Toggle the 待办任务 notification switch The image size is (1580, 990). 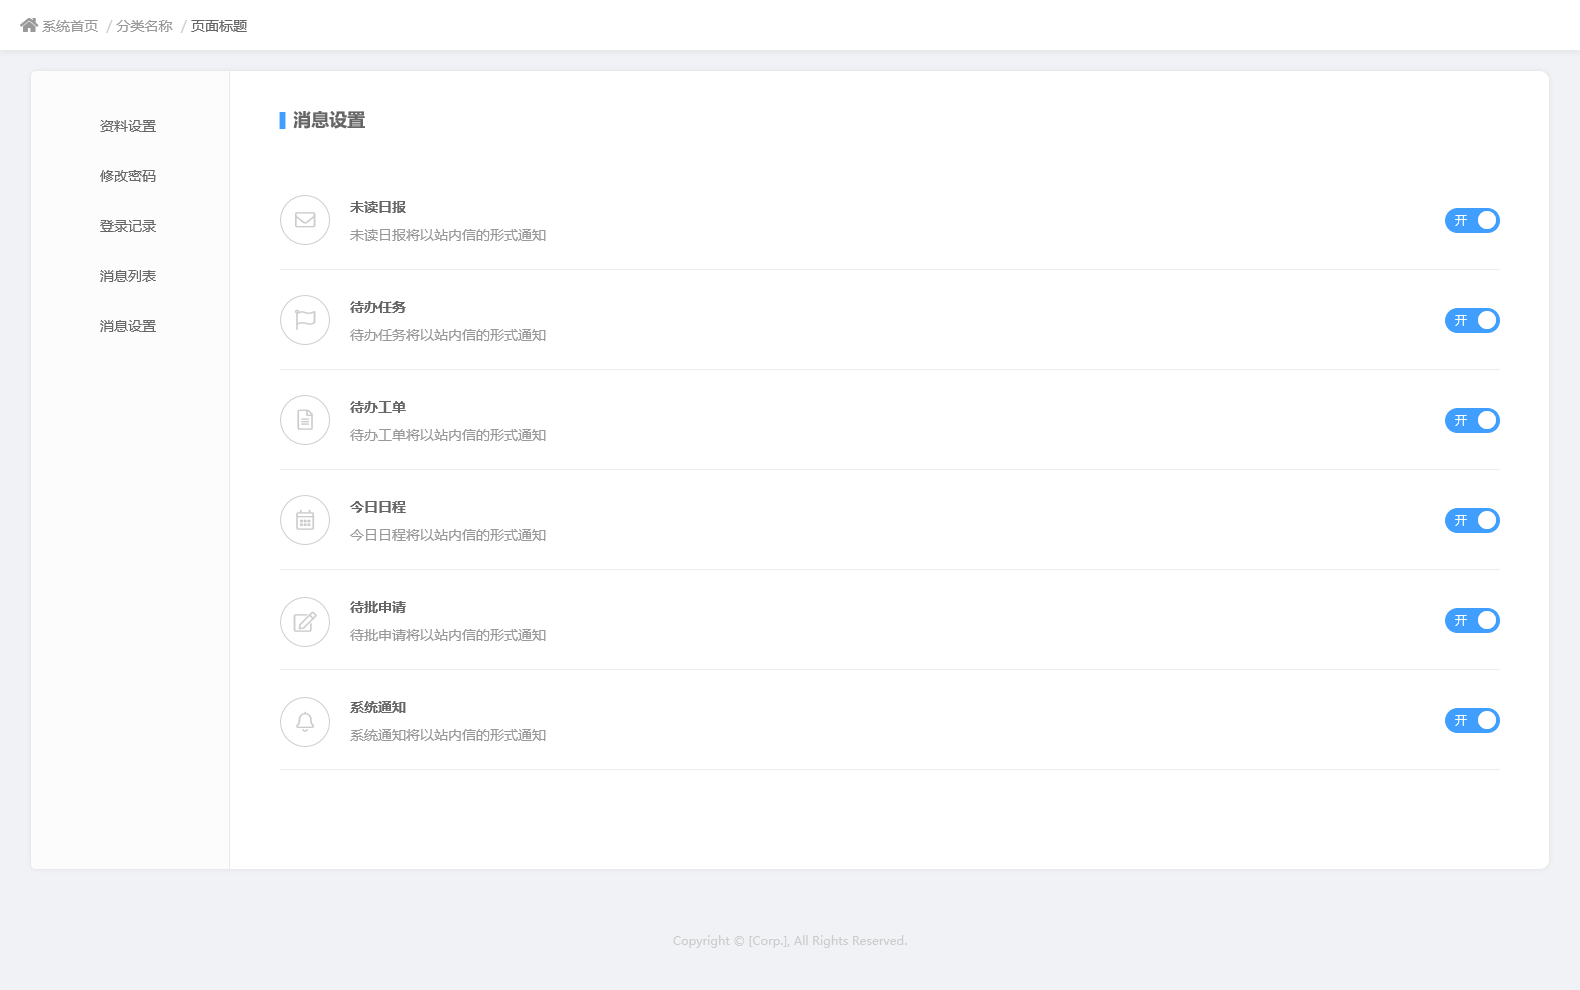[1472, 320]
